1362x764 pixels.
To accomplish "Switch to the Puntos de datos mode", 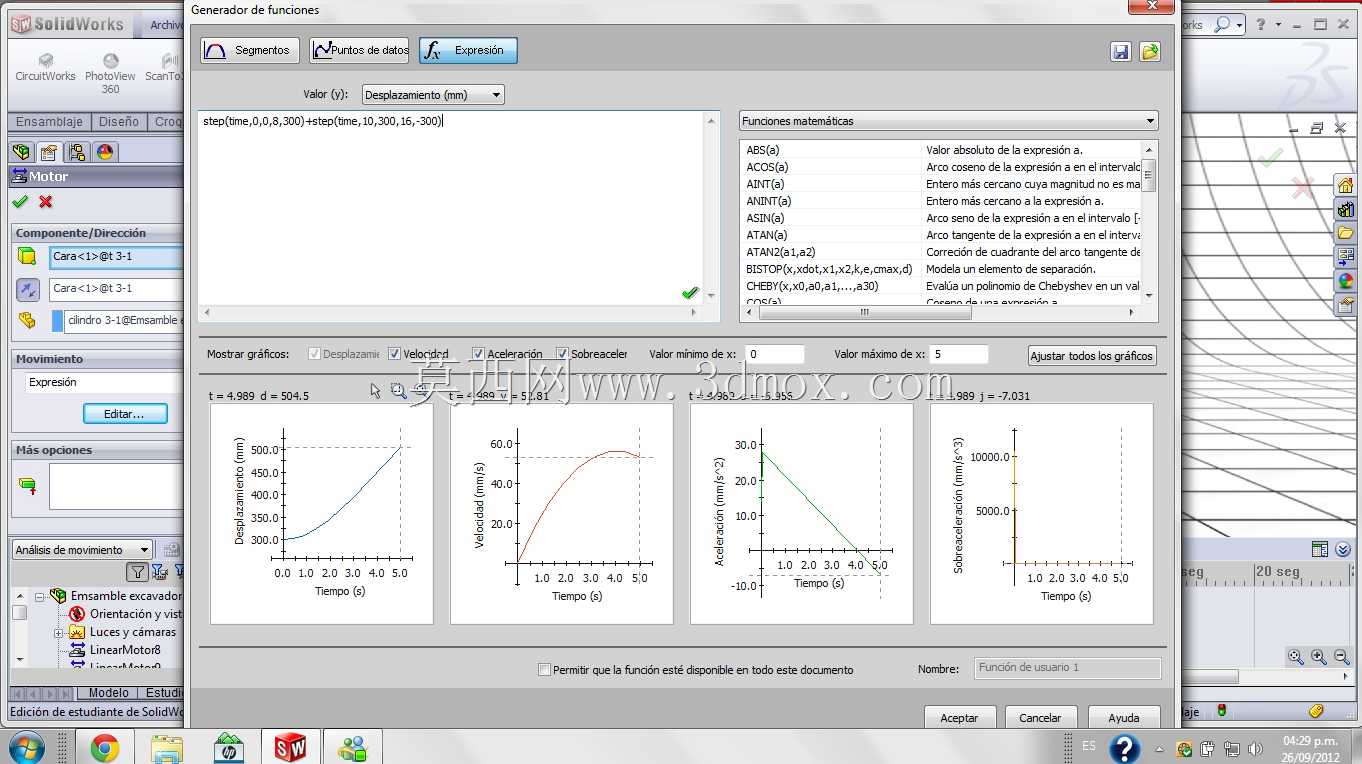I will click(x=359, y=50).
